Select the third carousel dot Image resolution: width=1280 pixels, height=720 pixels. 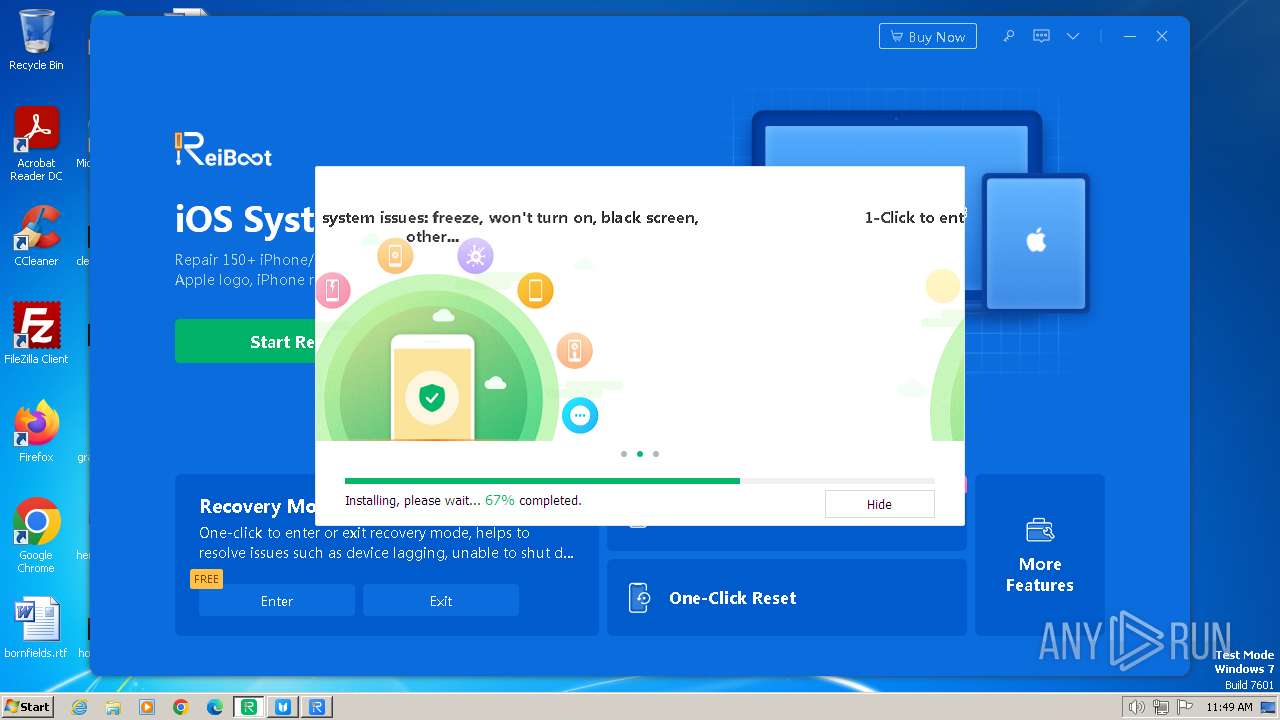(x=656, y=454)
